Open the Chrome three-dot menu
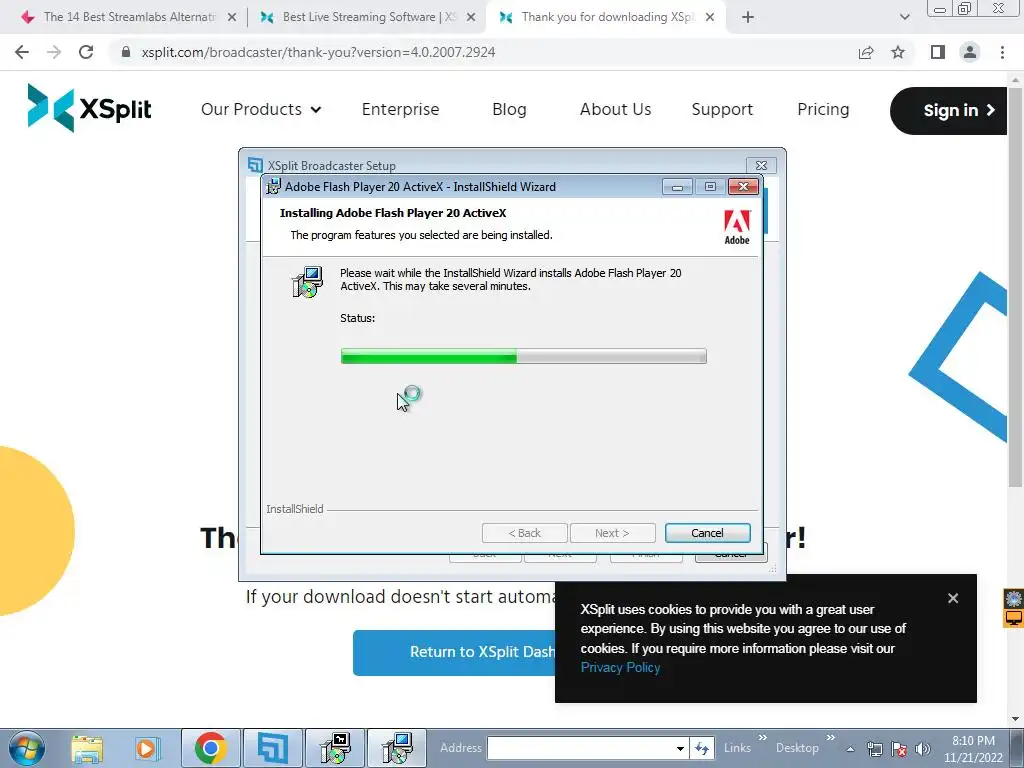Screen dimensions: 1024x768 coord(1002,52)
